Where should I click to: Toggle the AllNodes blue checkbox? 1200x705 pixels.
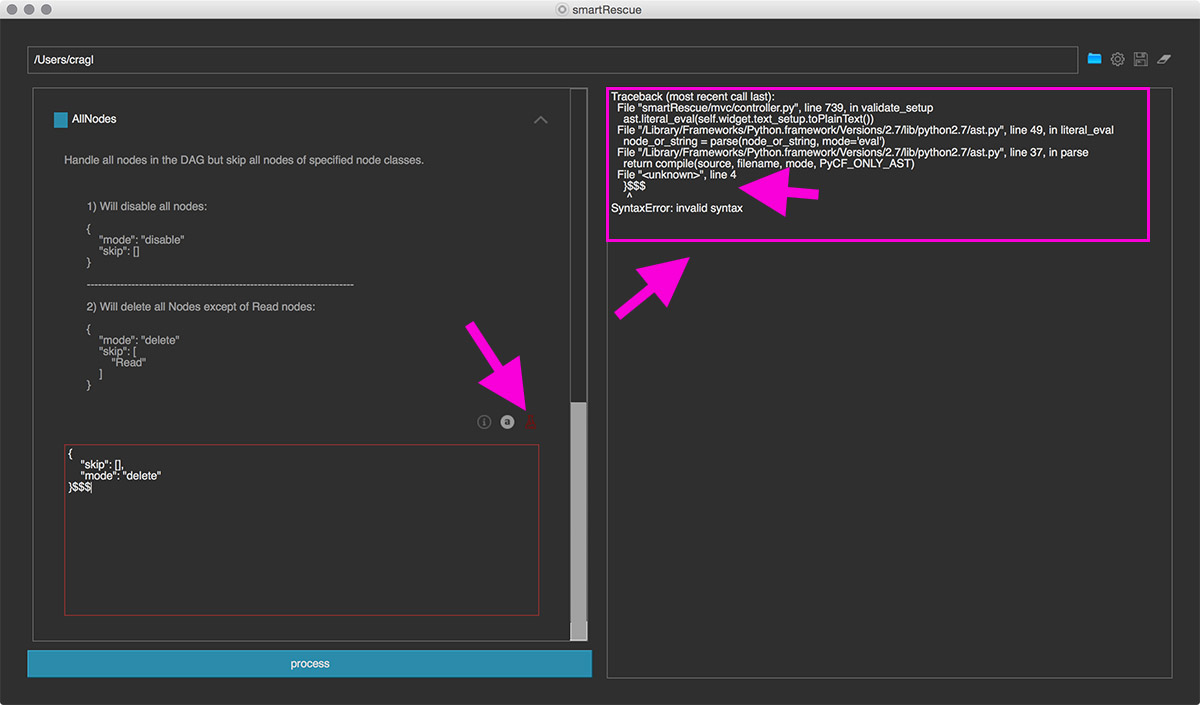pyautogui.click(x=61, y=120)
